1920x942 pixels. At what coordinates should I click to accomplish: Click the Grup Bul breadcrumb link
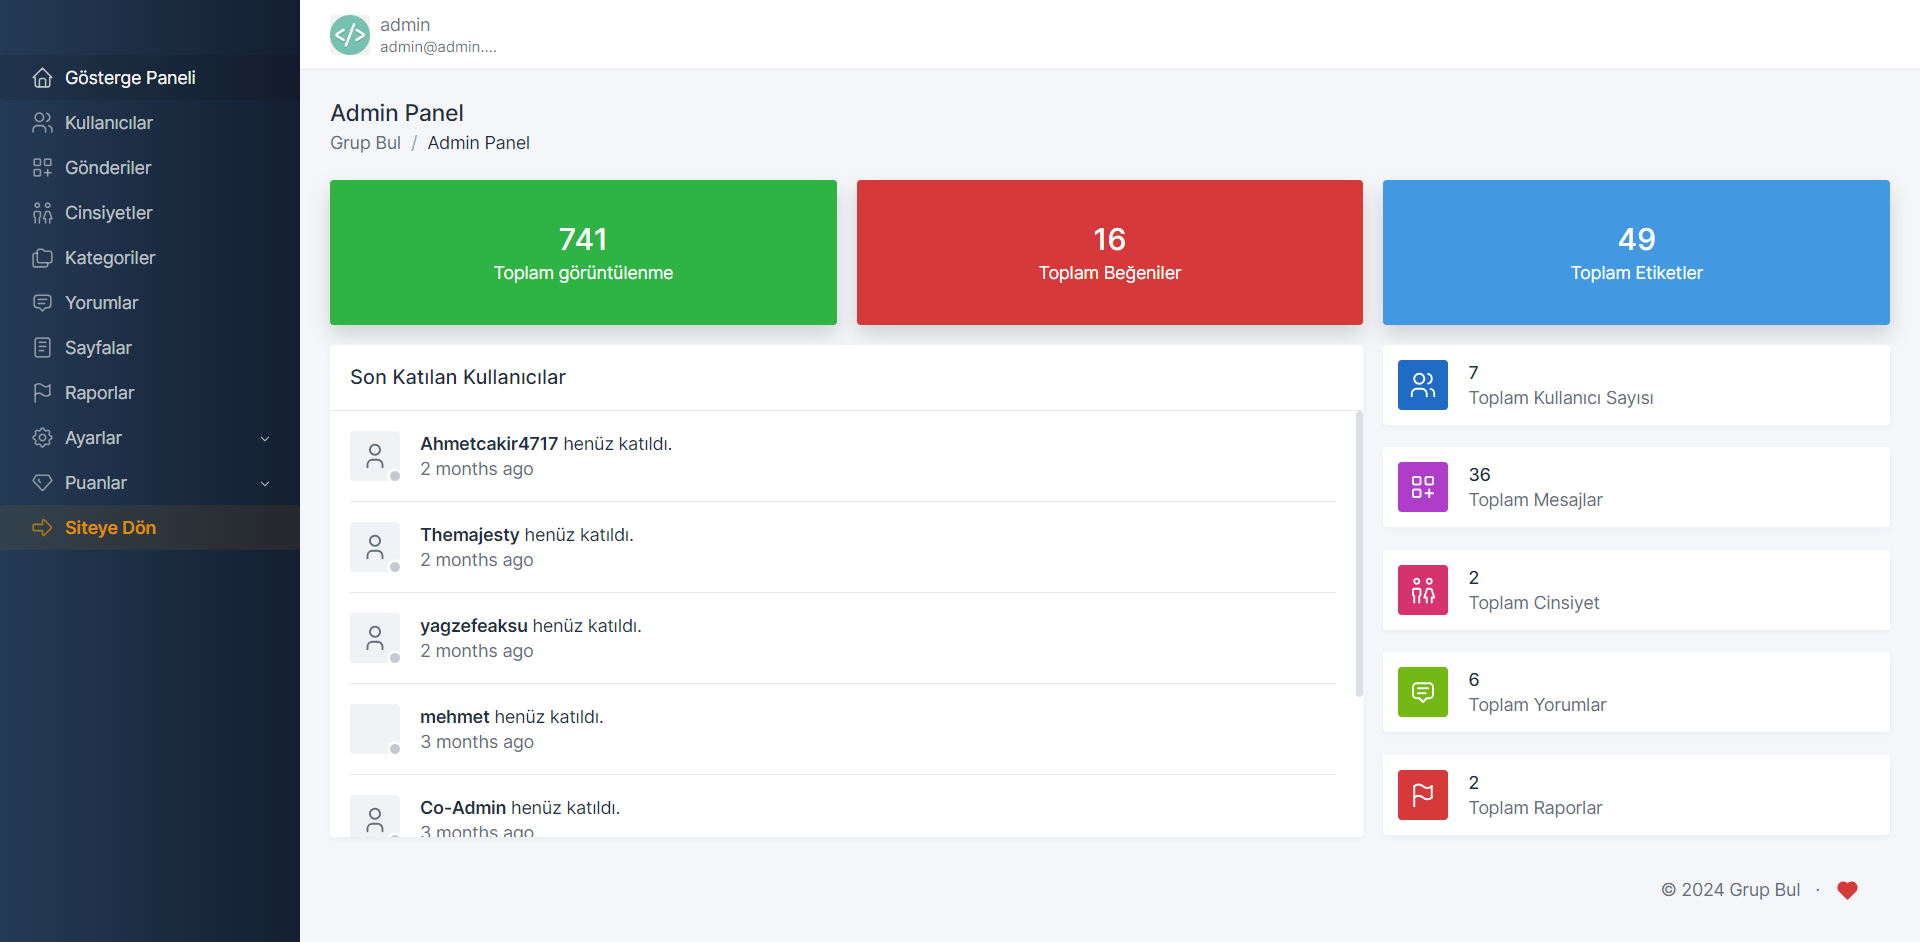[x=365, y=143]
